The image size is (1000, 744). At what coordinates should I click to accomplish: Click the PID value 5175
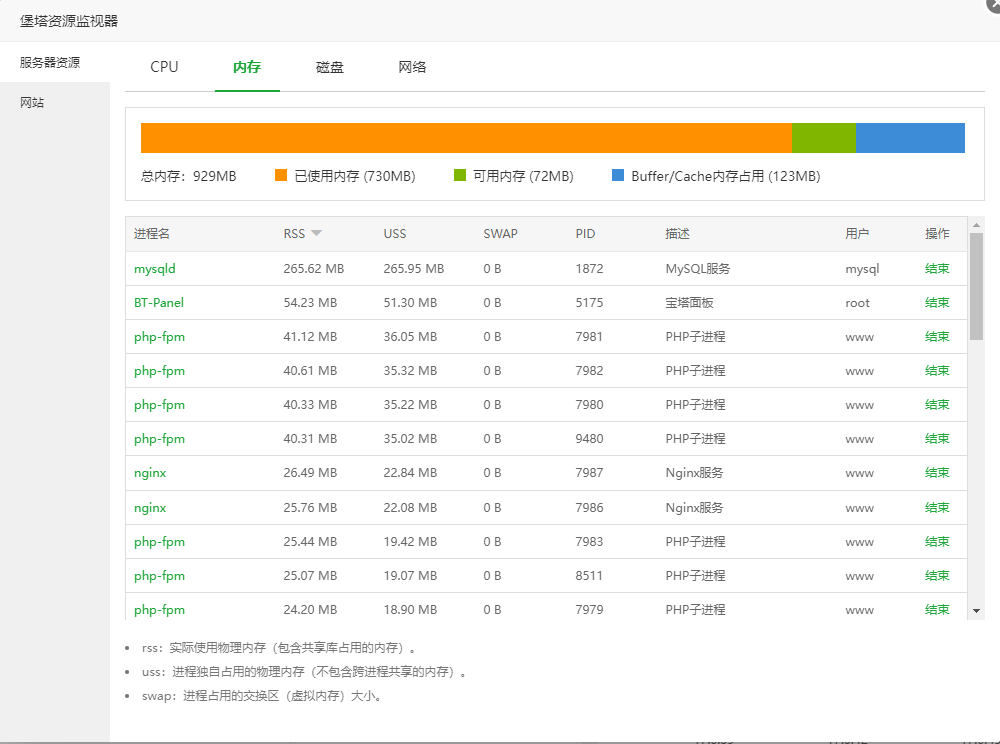tap(589, 302)
